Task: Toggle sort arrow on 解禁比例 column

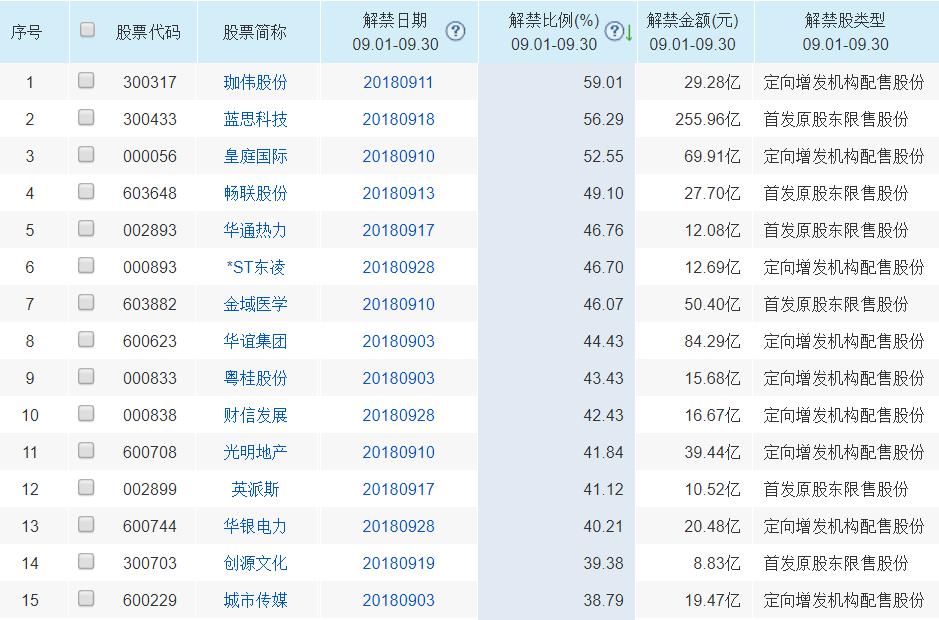Action: pyautogui.click(x=629, y=32)
